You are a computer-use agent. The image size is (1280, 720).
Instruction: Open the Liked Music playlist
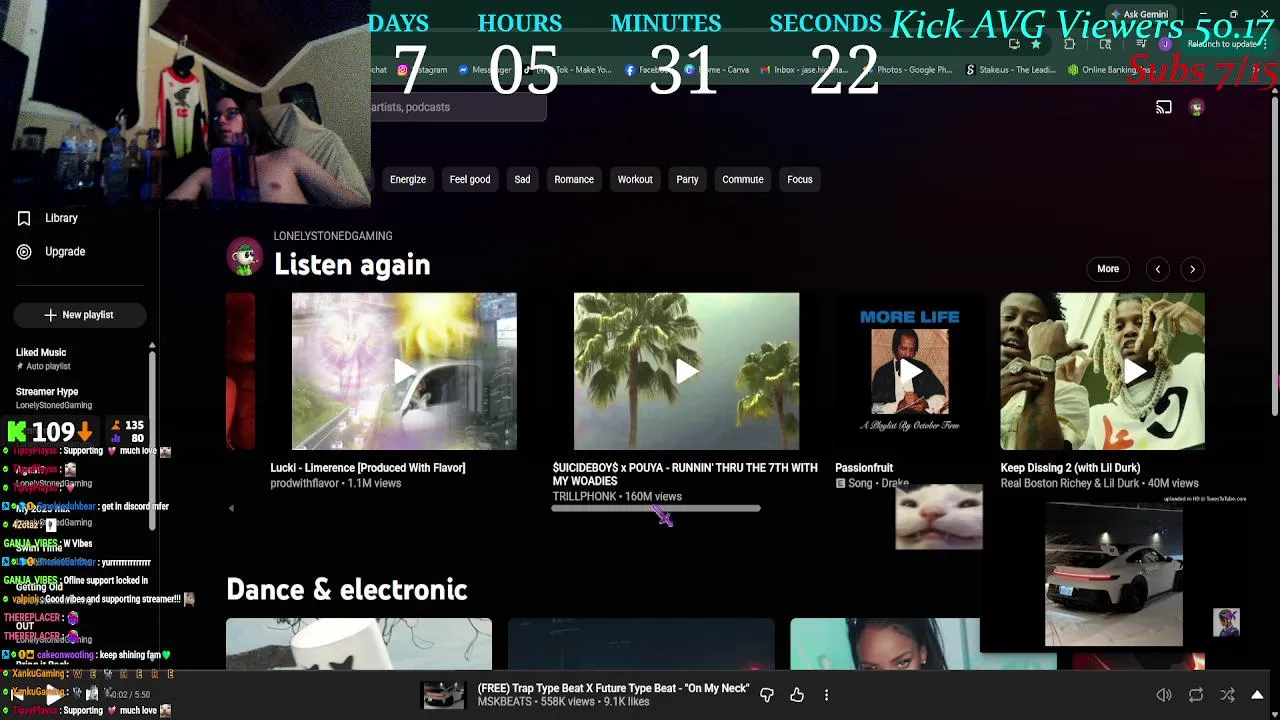click(x=41, y=352)
